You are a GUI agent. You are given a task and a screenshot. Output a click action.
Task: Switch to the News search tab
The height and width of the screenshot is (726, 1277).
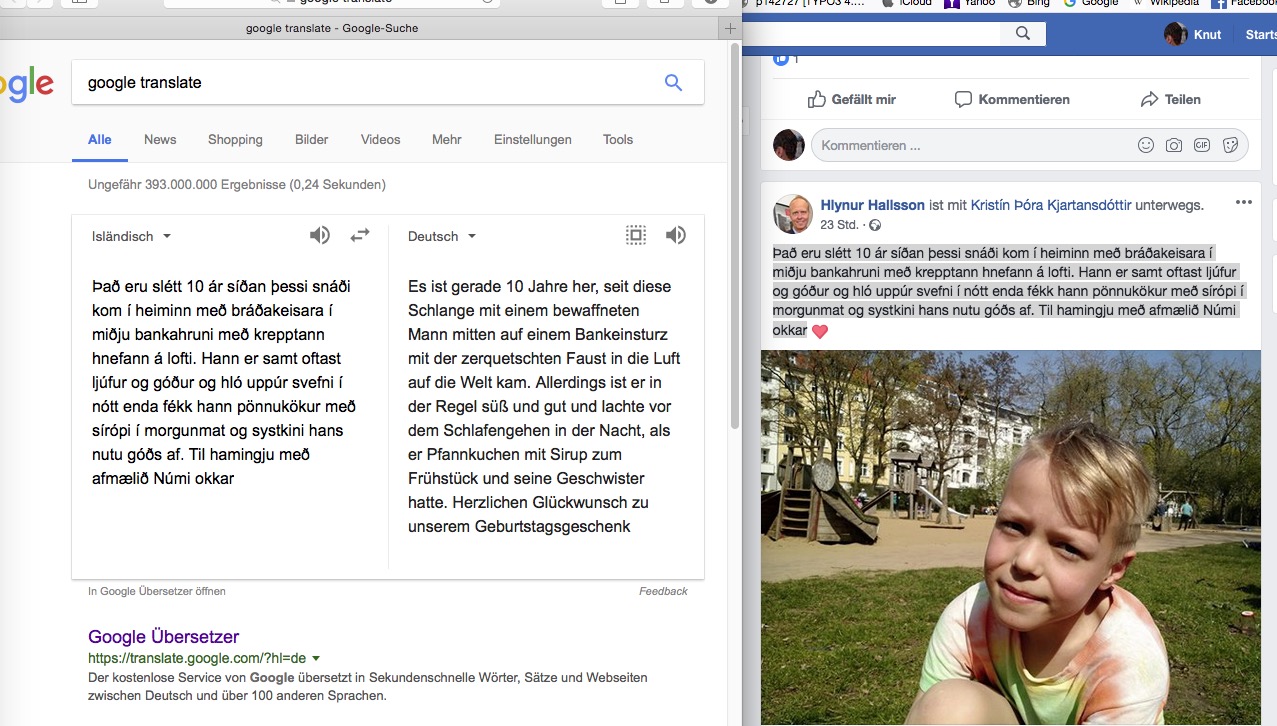160,140
